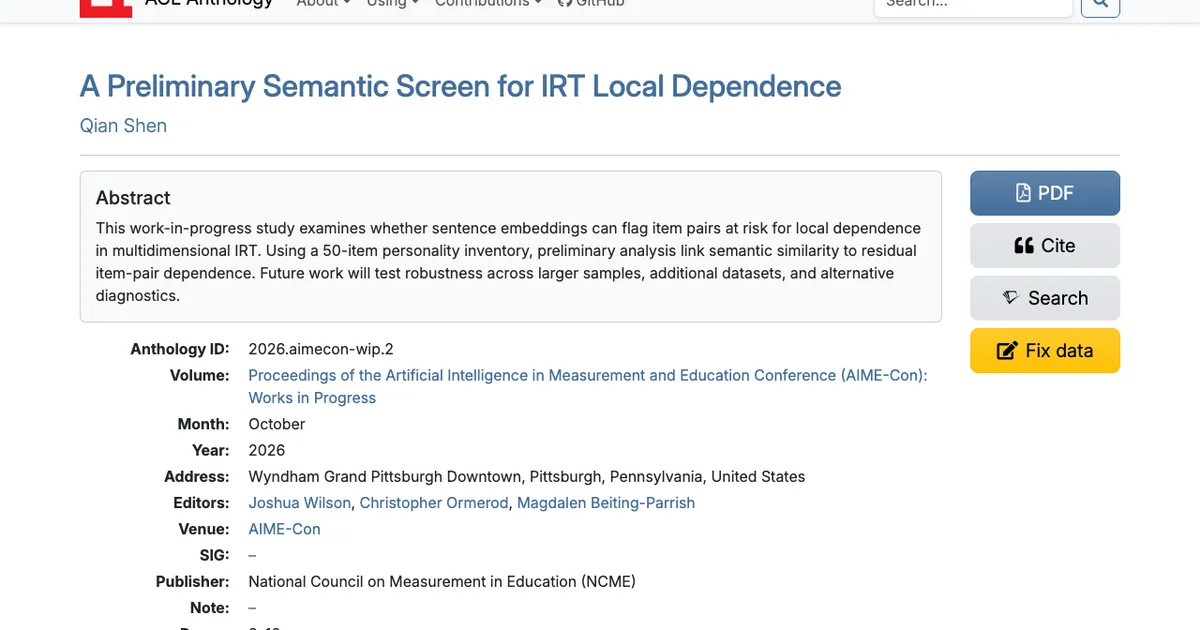This screenshot has width=1200, height=630.
Task: Click the Search text input field
Action: (973, 6)
